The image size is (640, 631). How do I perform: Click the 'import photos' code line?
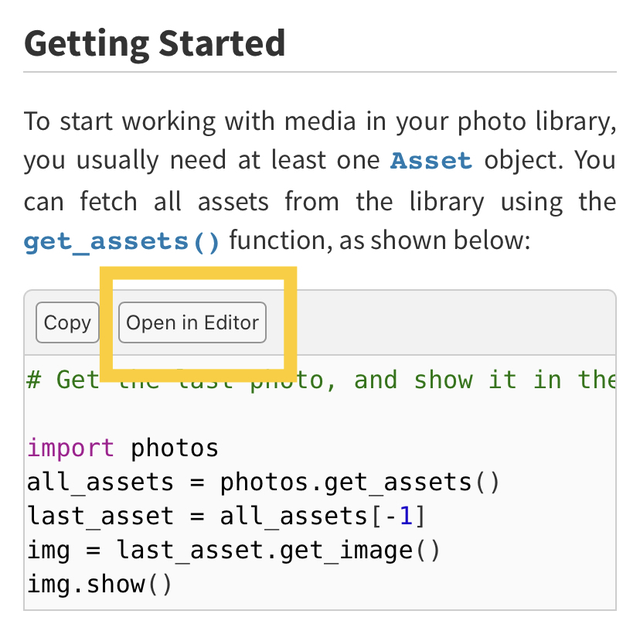pyautogui.click(x=122, y=448)
